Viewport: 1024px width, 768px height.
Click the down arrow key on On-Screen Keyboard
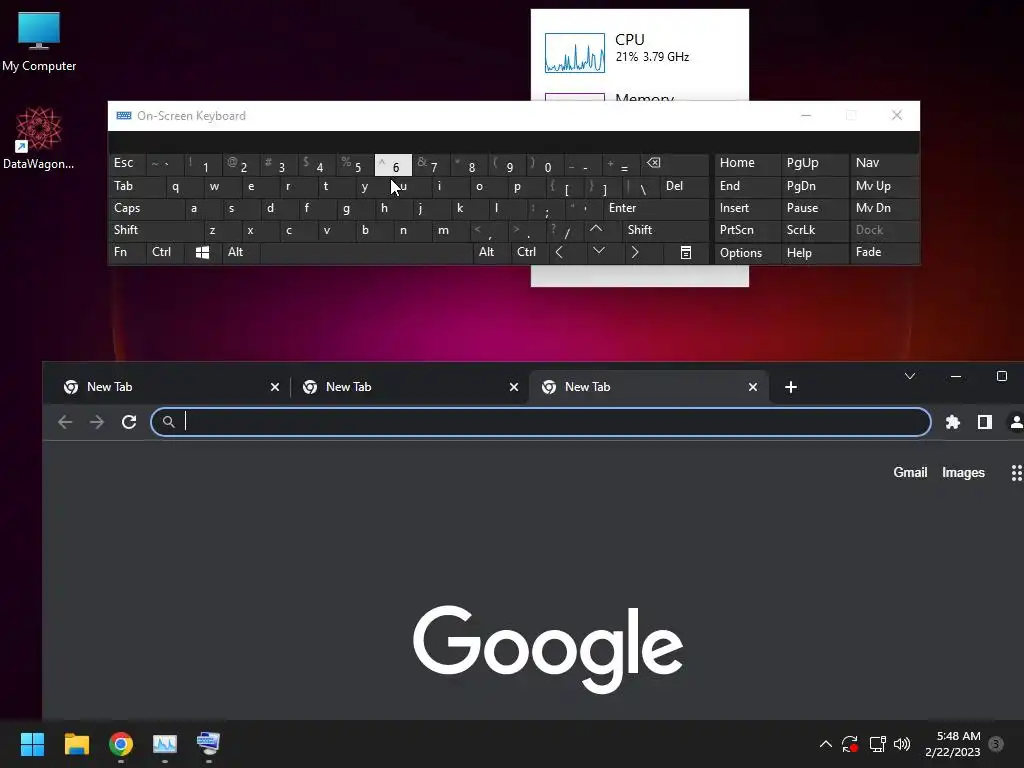pos(598,252)
